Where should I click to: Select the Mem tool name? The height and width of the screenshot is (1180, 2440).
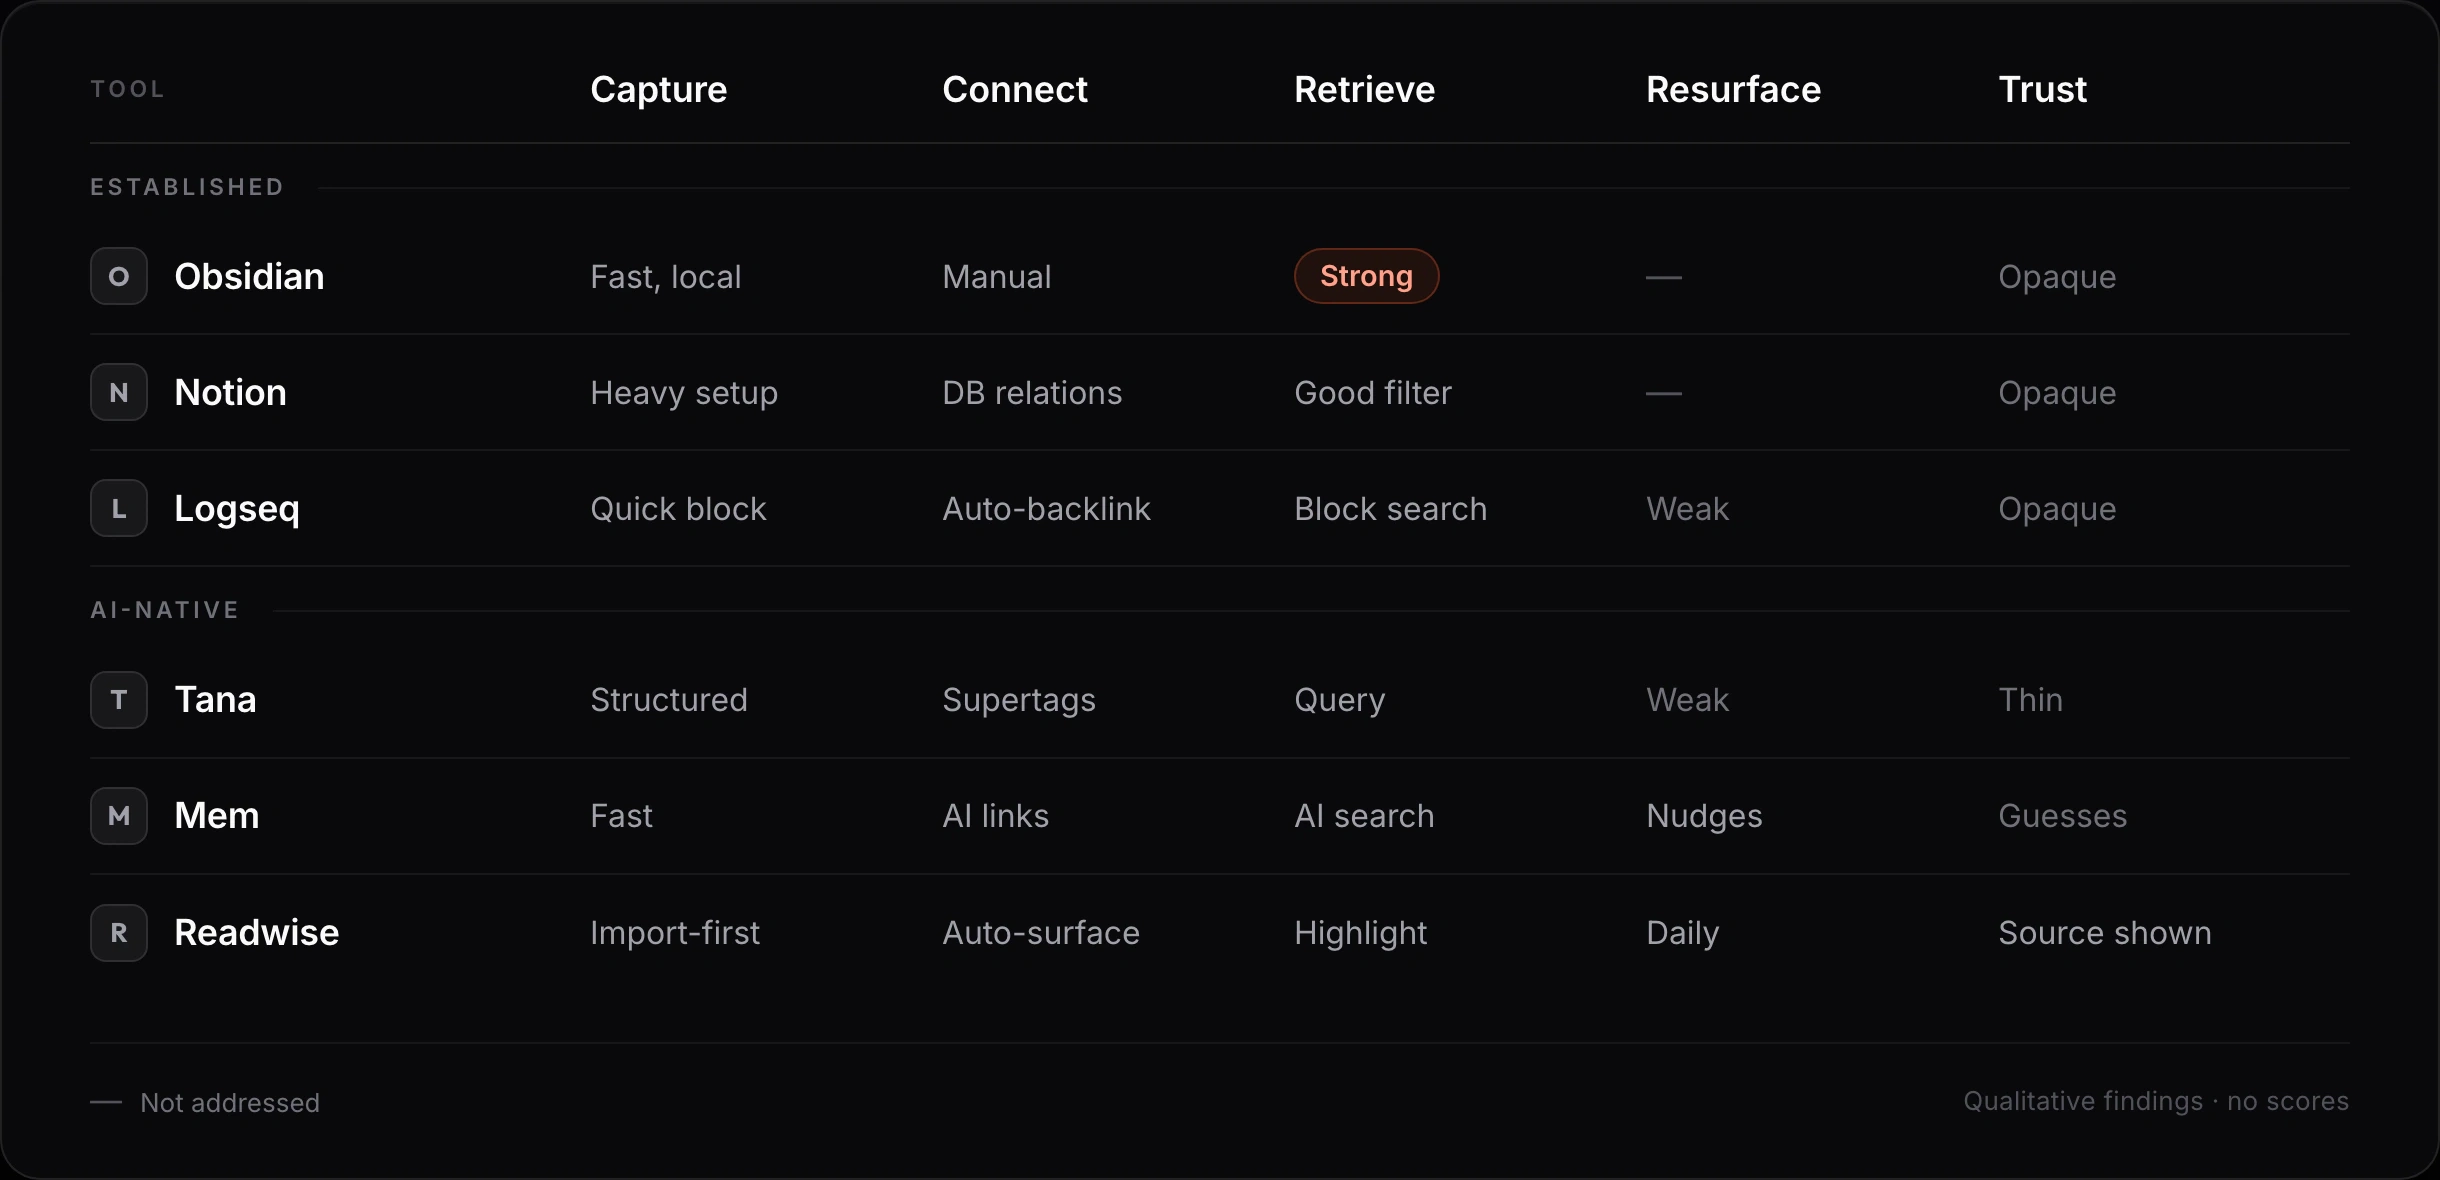pos(217,816)
